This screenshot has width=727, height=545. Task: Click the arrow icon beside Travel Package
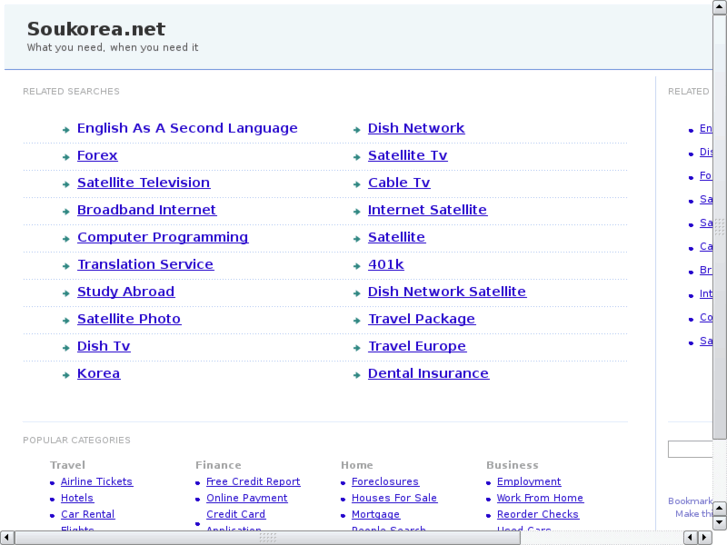coord(357,321)
